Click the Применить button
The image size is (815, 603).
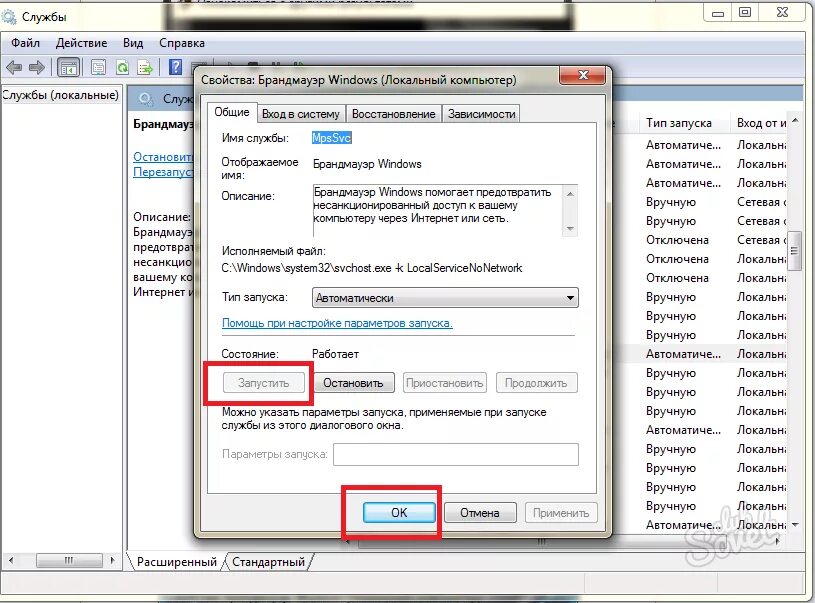[561, 513]
